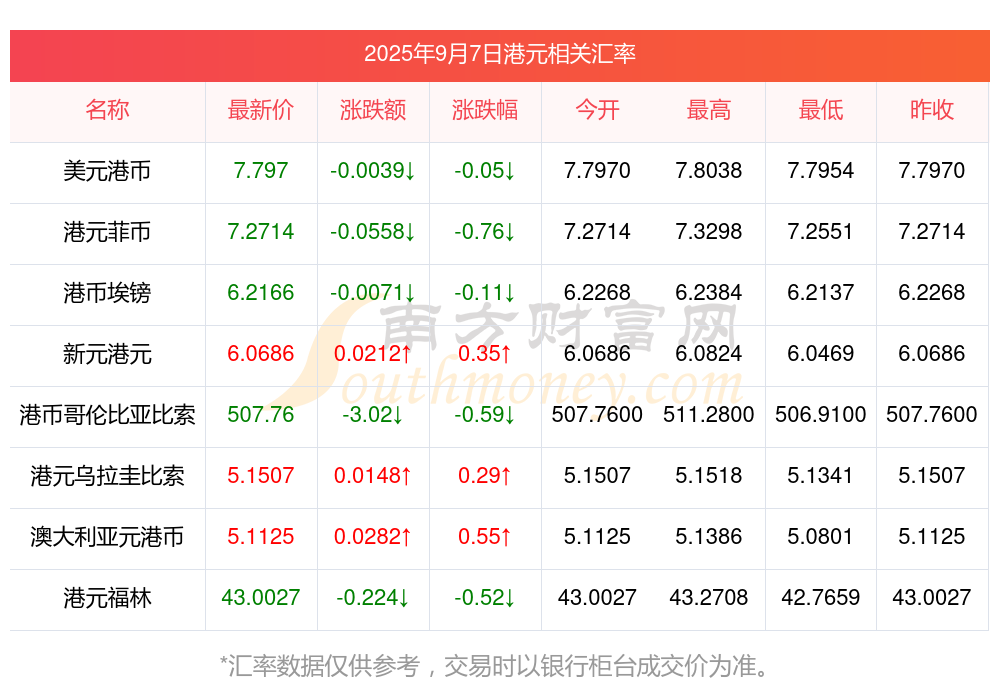Click change amount 0.0282↑
This screenshot has height=698, width=1000.
point(372,536)
